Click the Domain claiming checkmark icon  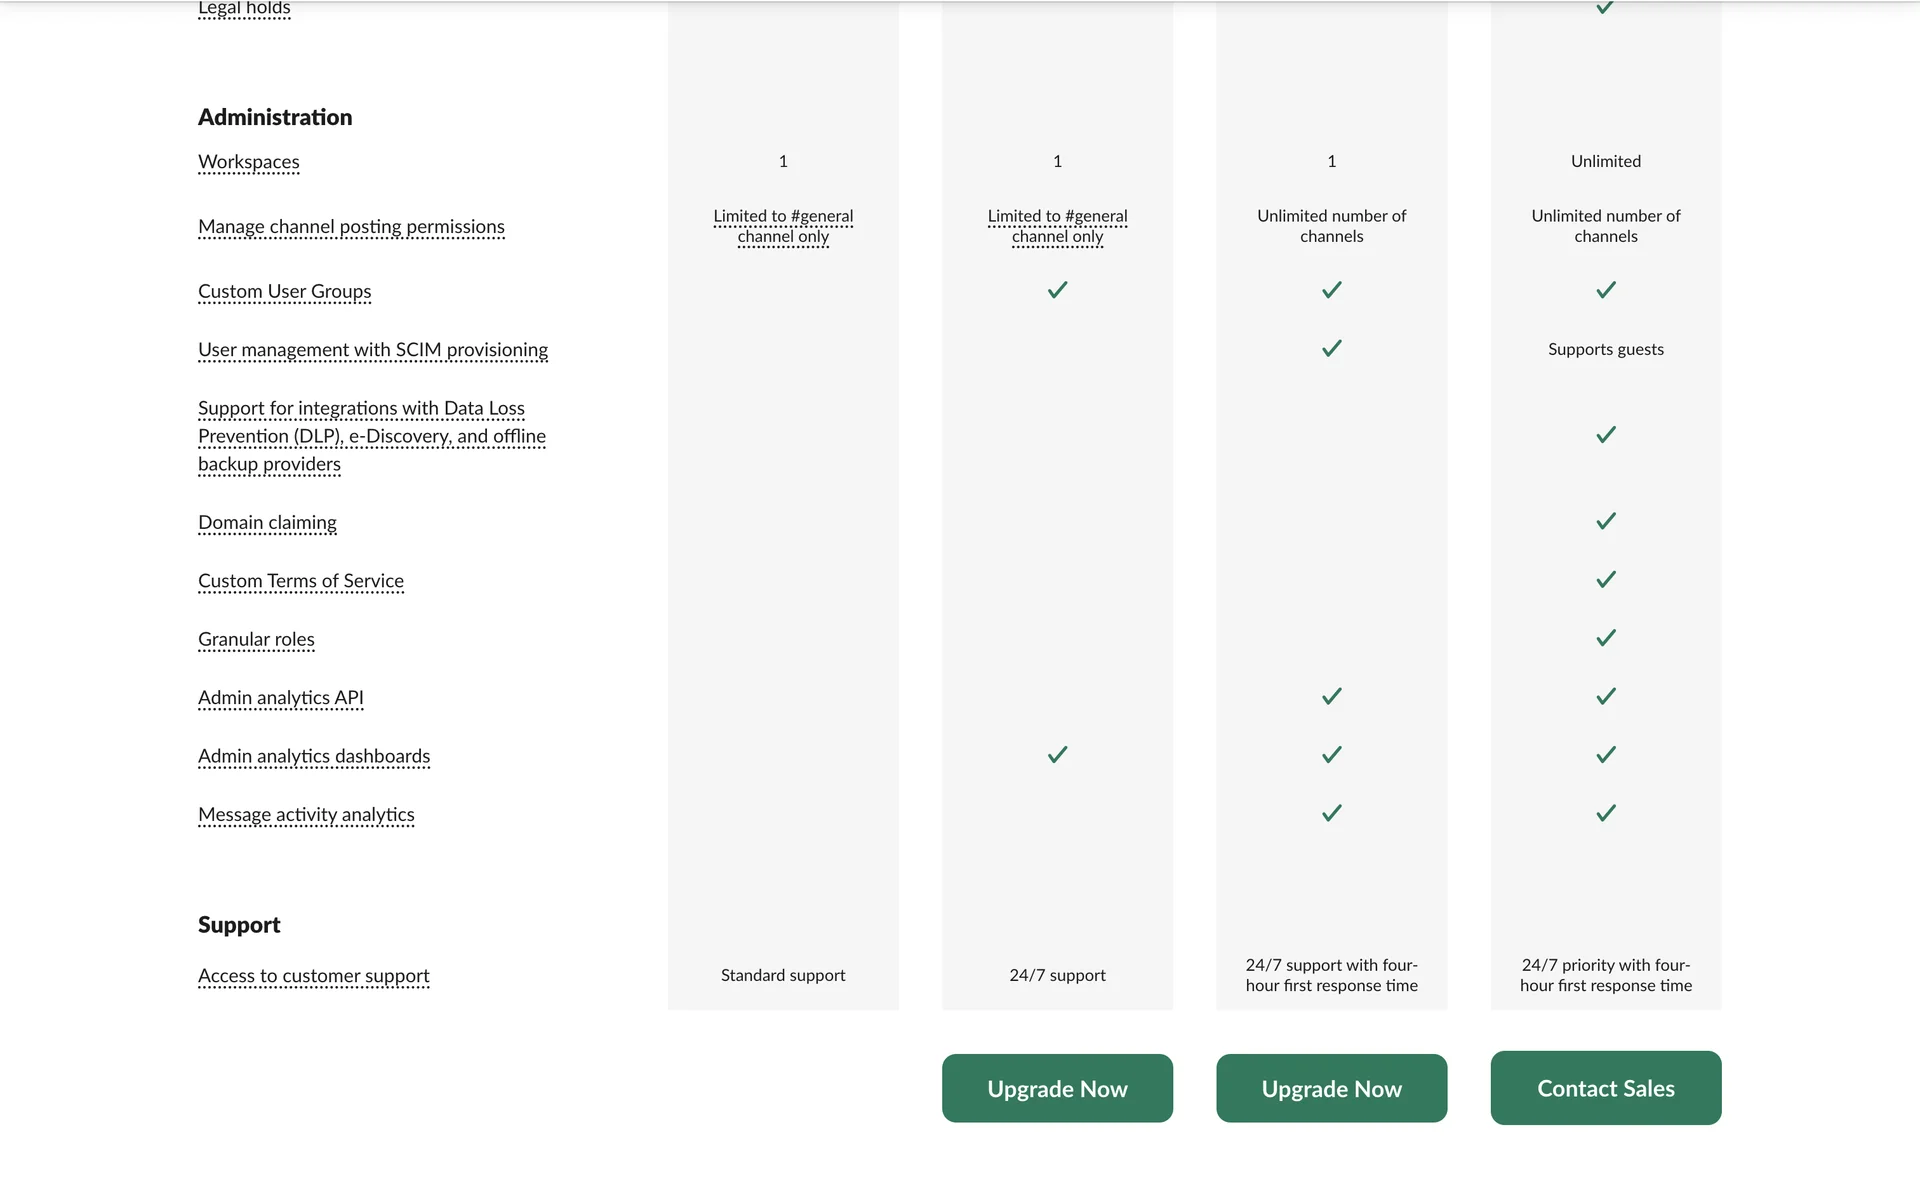pyautogui.click(x=1606, y=521)
